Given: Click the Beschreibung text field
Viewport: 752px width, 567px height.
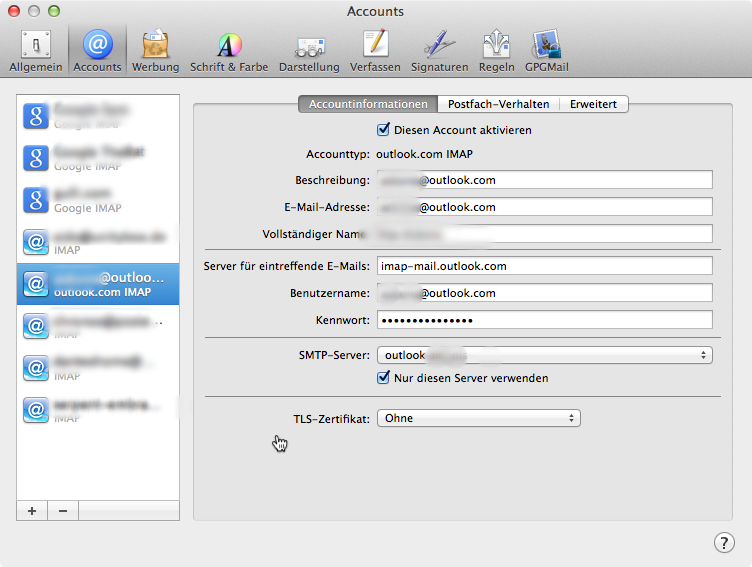Looking at the screenshot, I should pyautogui.click(x=545, y=180).
